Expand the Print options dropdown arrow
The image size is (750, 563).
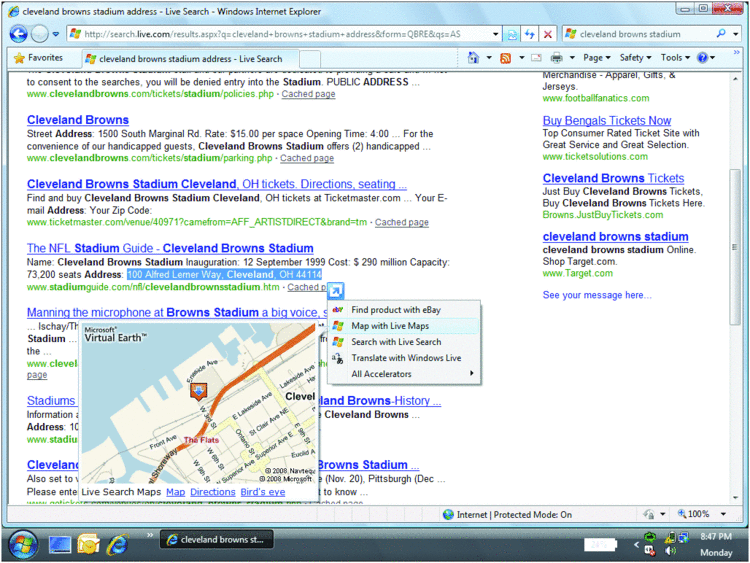[572, 58]
